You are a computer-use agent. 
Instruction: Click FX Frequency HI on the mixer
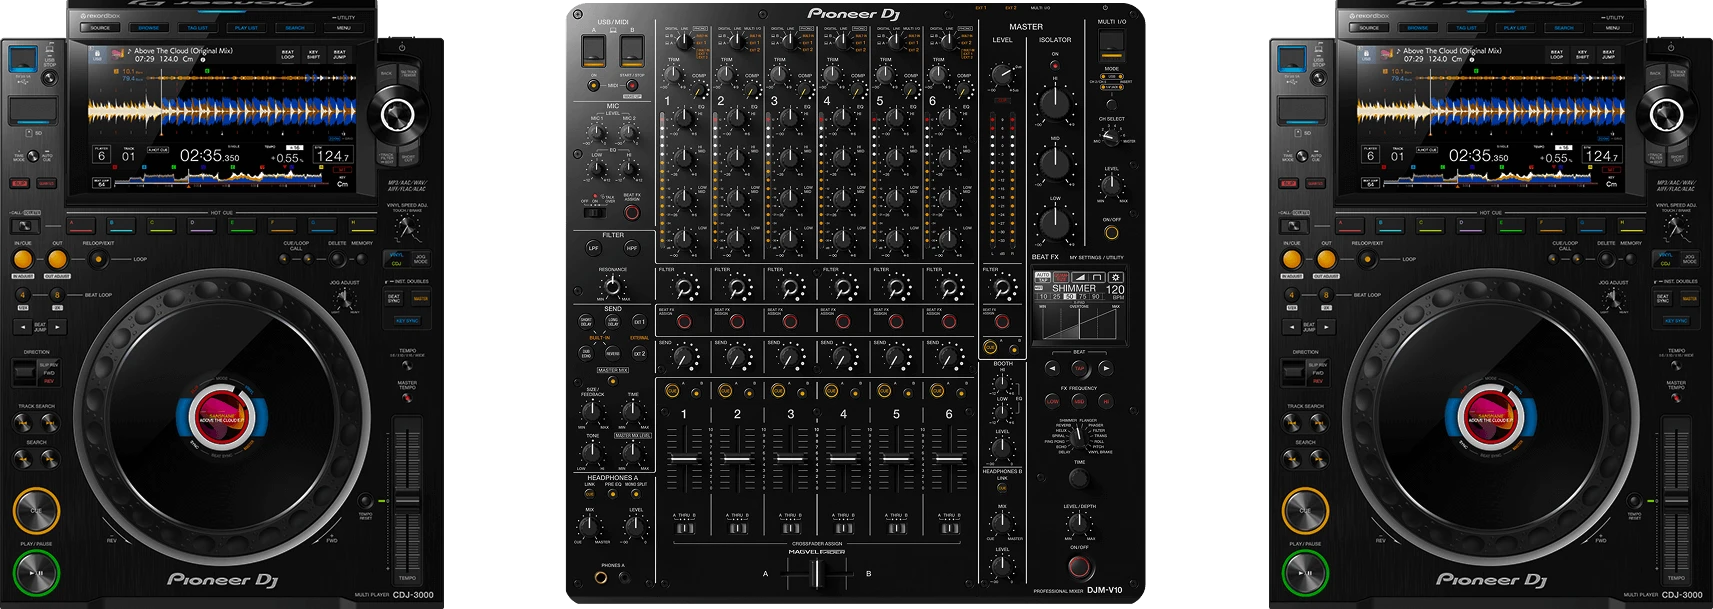(1106, 401)
